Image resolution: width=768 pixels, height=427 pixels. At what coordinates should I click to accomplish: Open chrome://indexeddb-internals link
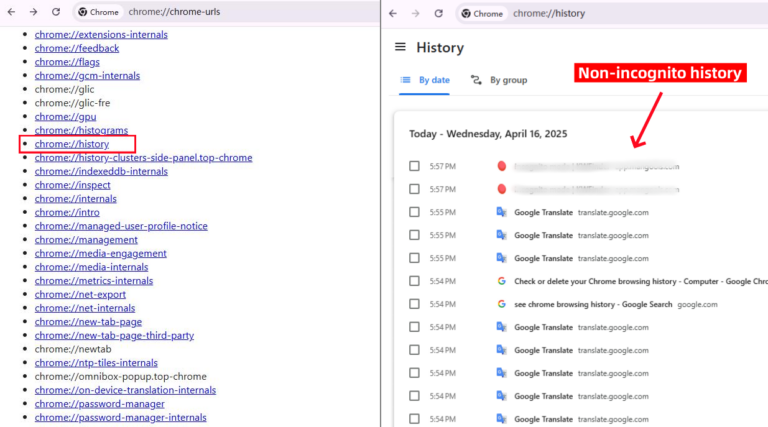[101, 171]
